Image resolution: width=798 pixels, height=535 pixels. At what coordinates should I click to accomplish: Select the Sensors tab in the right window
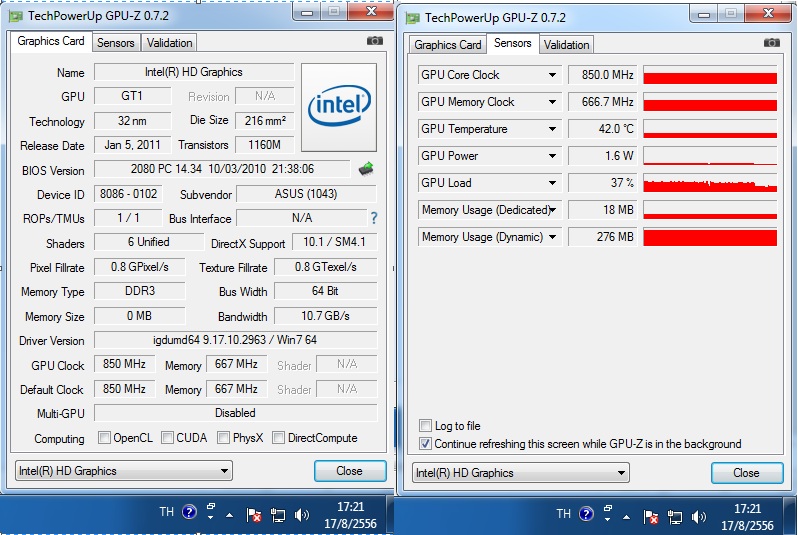pos(512,43)
